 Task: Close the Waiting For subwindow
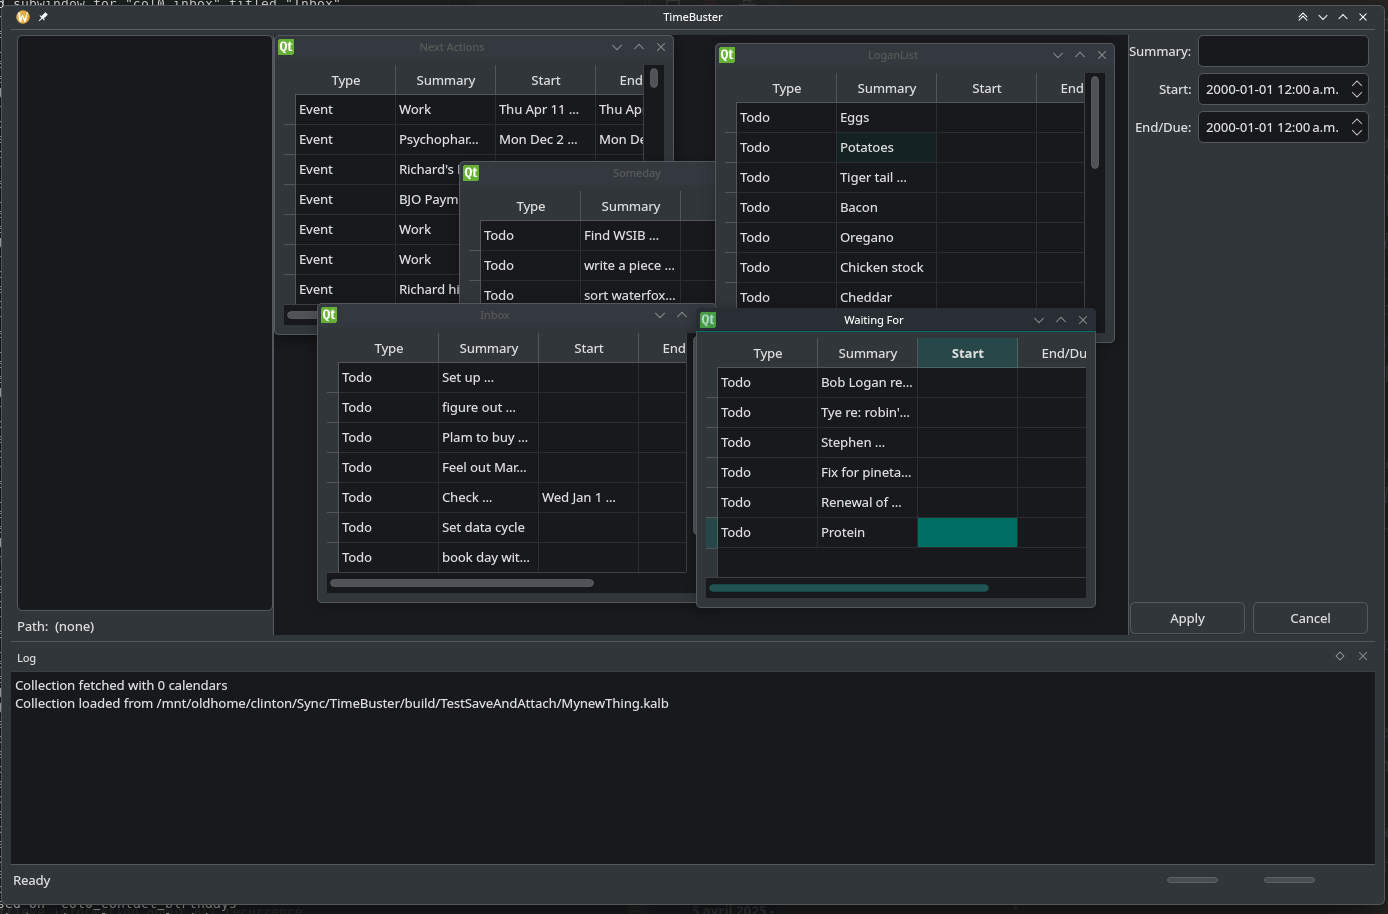pos(1083,320)
